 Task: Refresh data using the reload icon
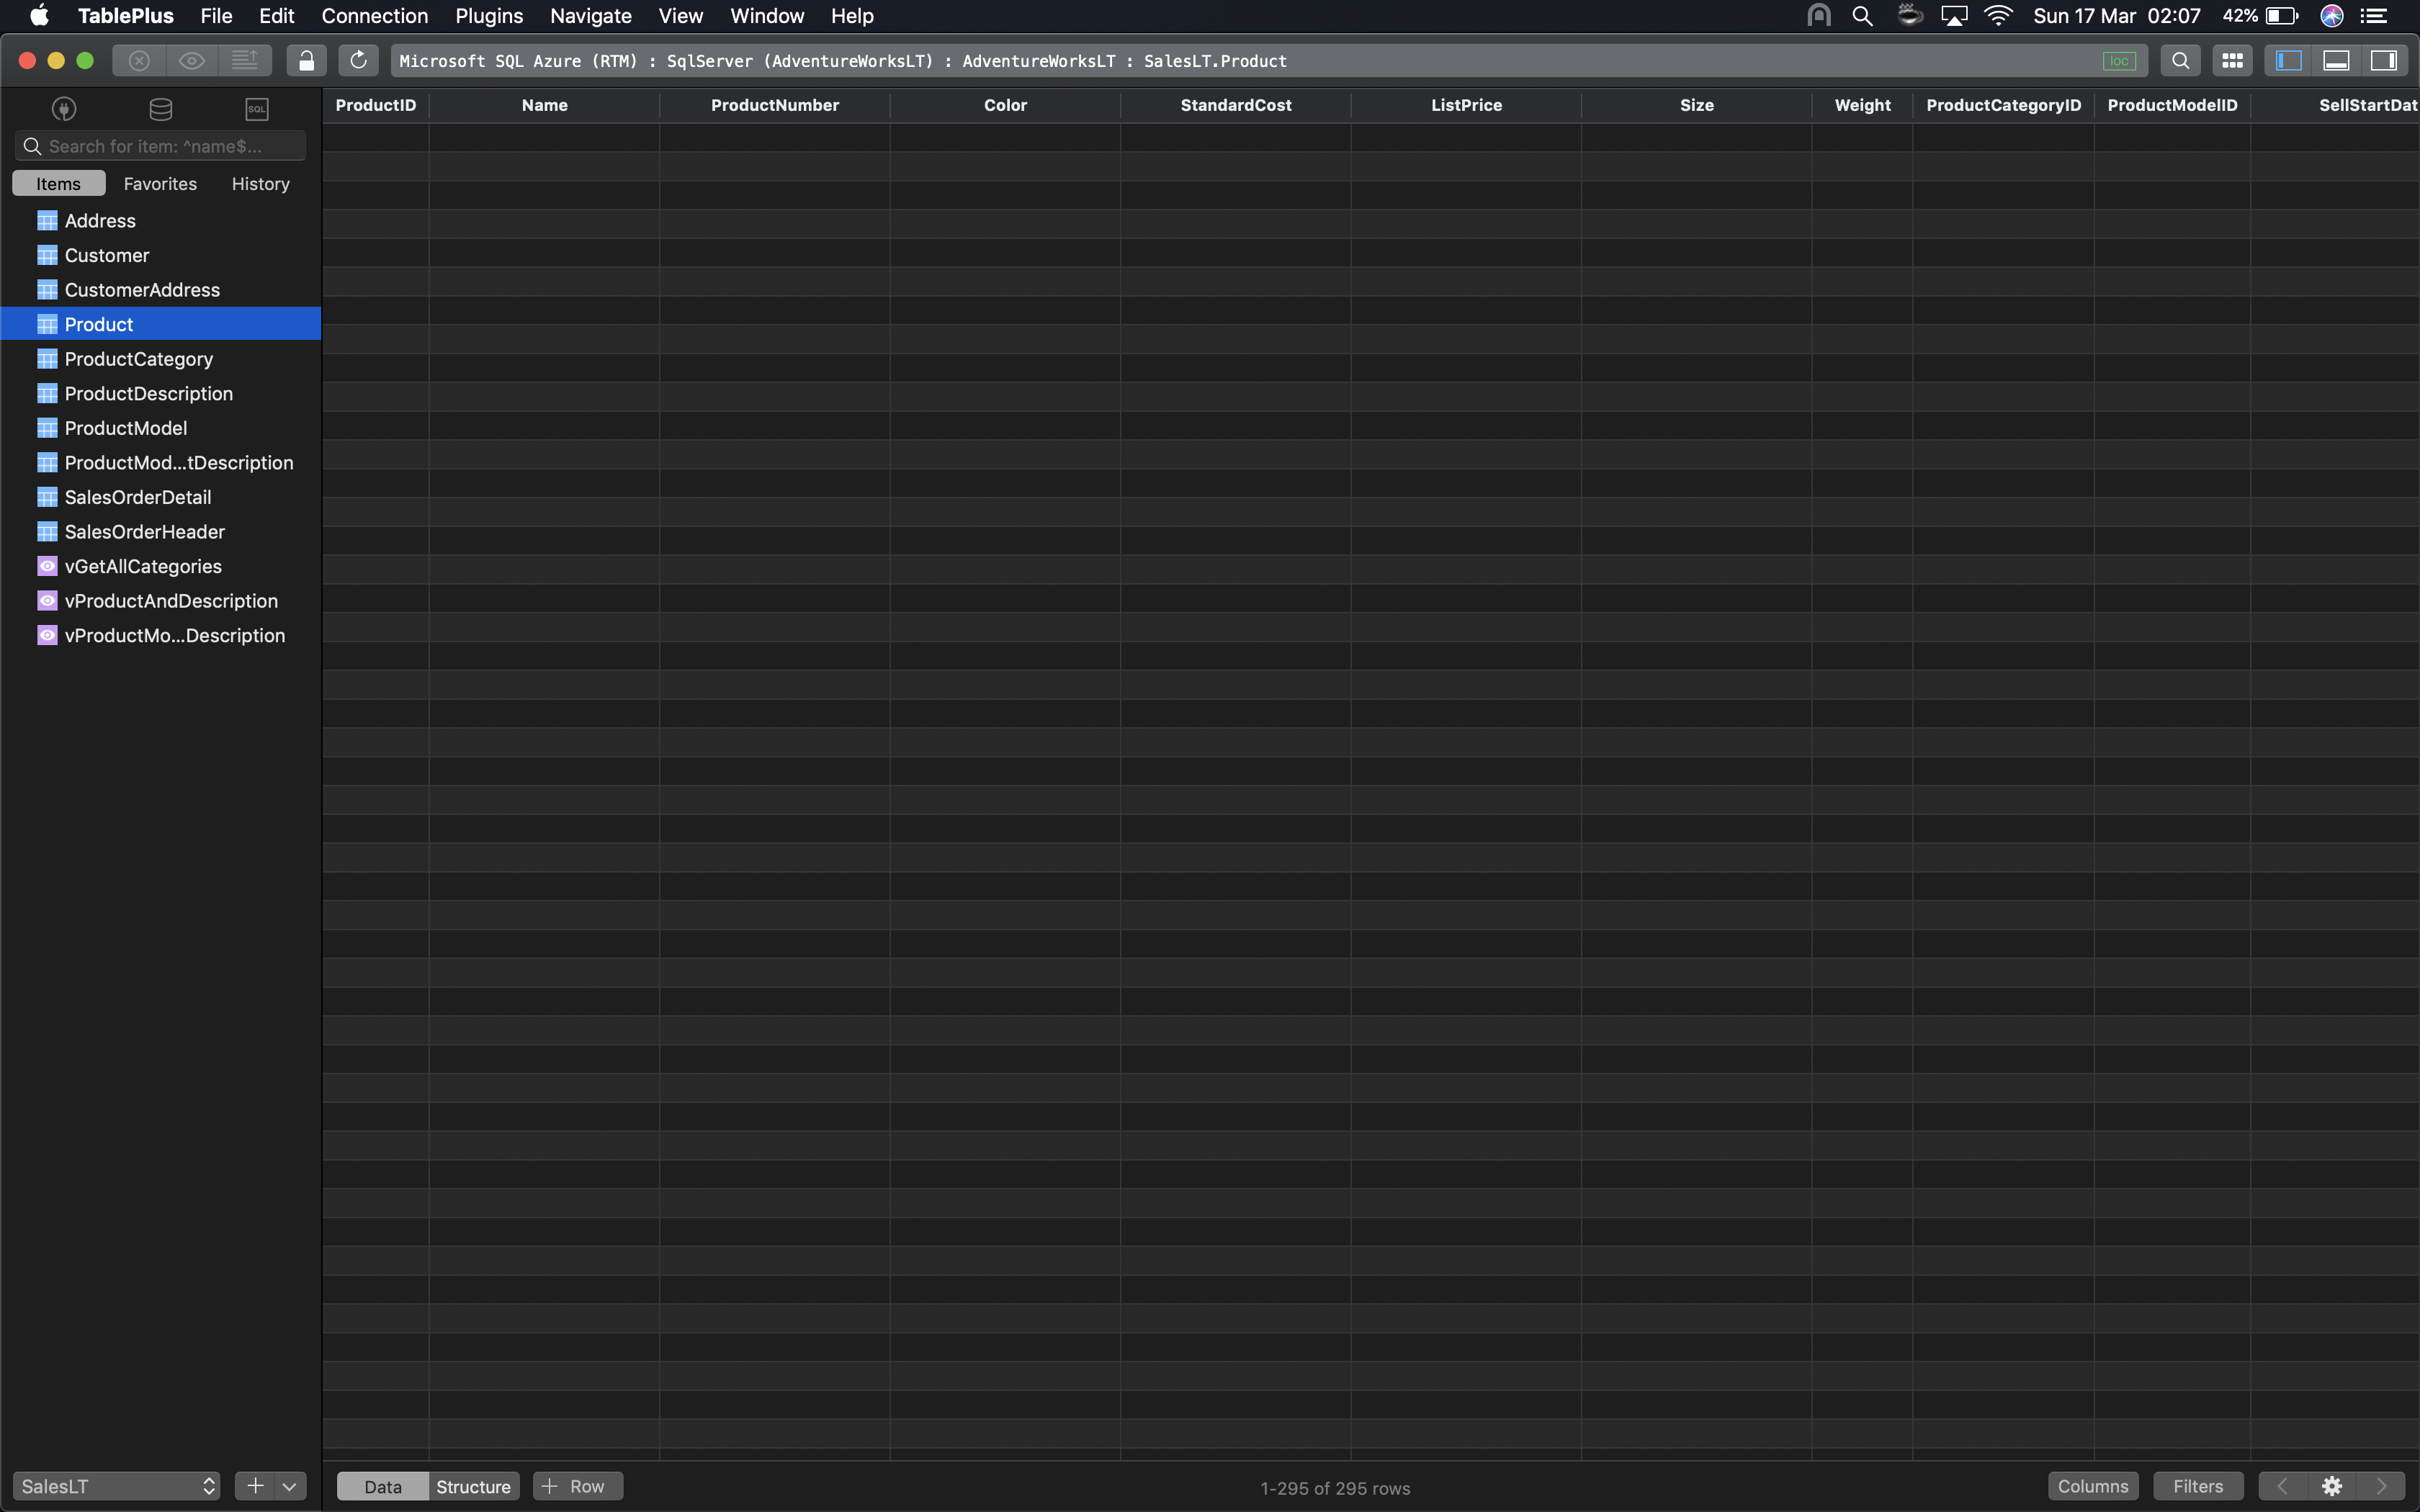[x=357, y=60]
